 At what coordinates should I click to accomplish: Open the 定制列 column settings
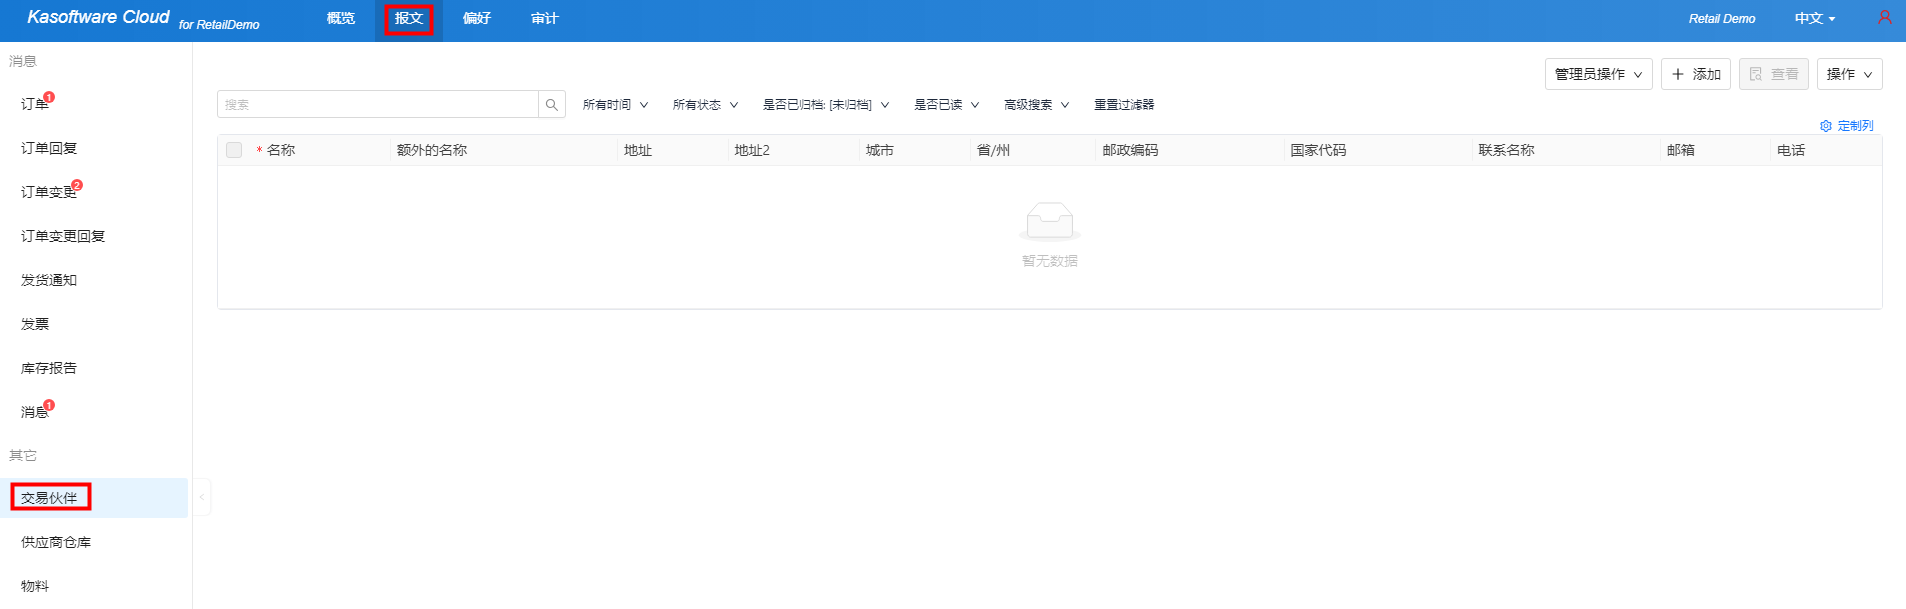pyautogui.click(x=1847, y=126)
